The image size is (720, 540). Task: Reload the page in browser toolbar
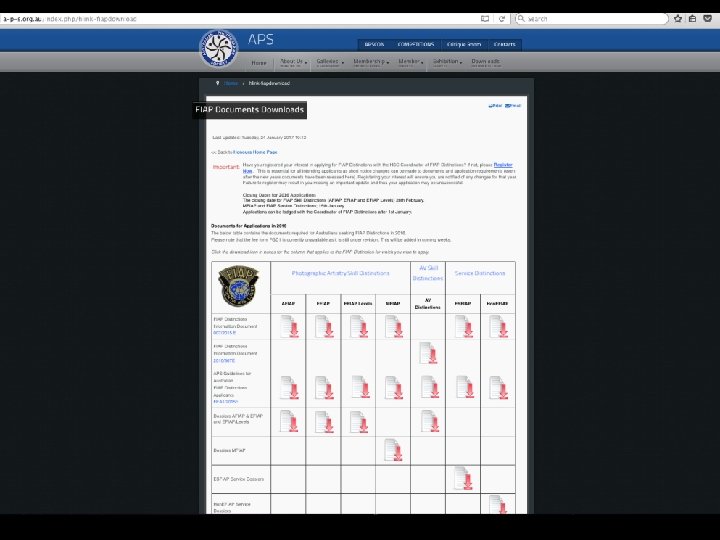(502, 19)
